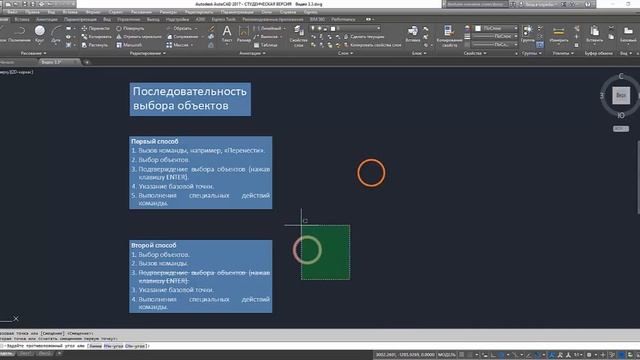Toggle ortho mode in status bar
The image size is (640, 360).
pos(493,355)
